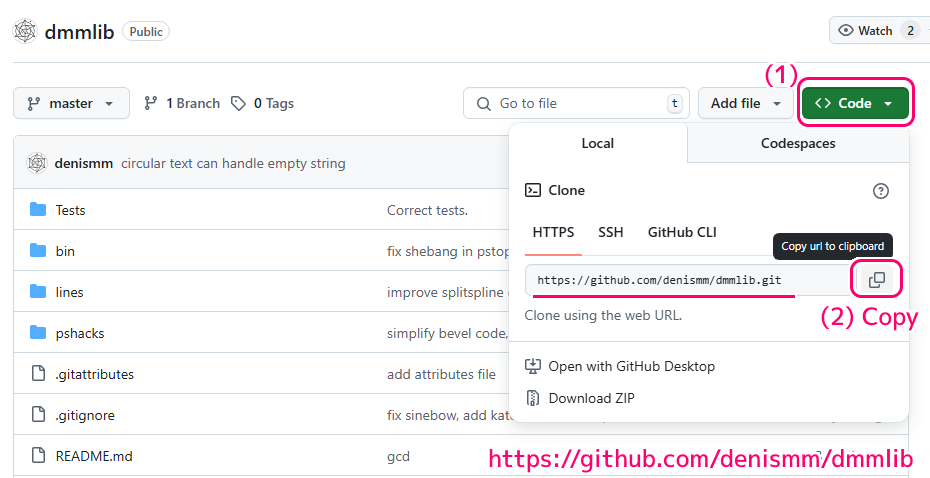Open the 1 Branch link
Screen dimensions: 930x478
tap(182, 103)
